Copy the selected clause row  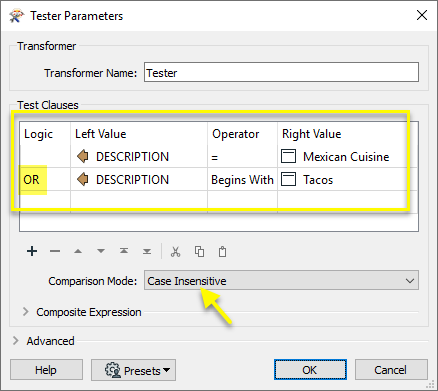[199, 252]
